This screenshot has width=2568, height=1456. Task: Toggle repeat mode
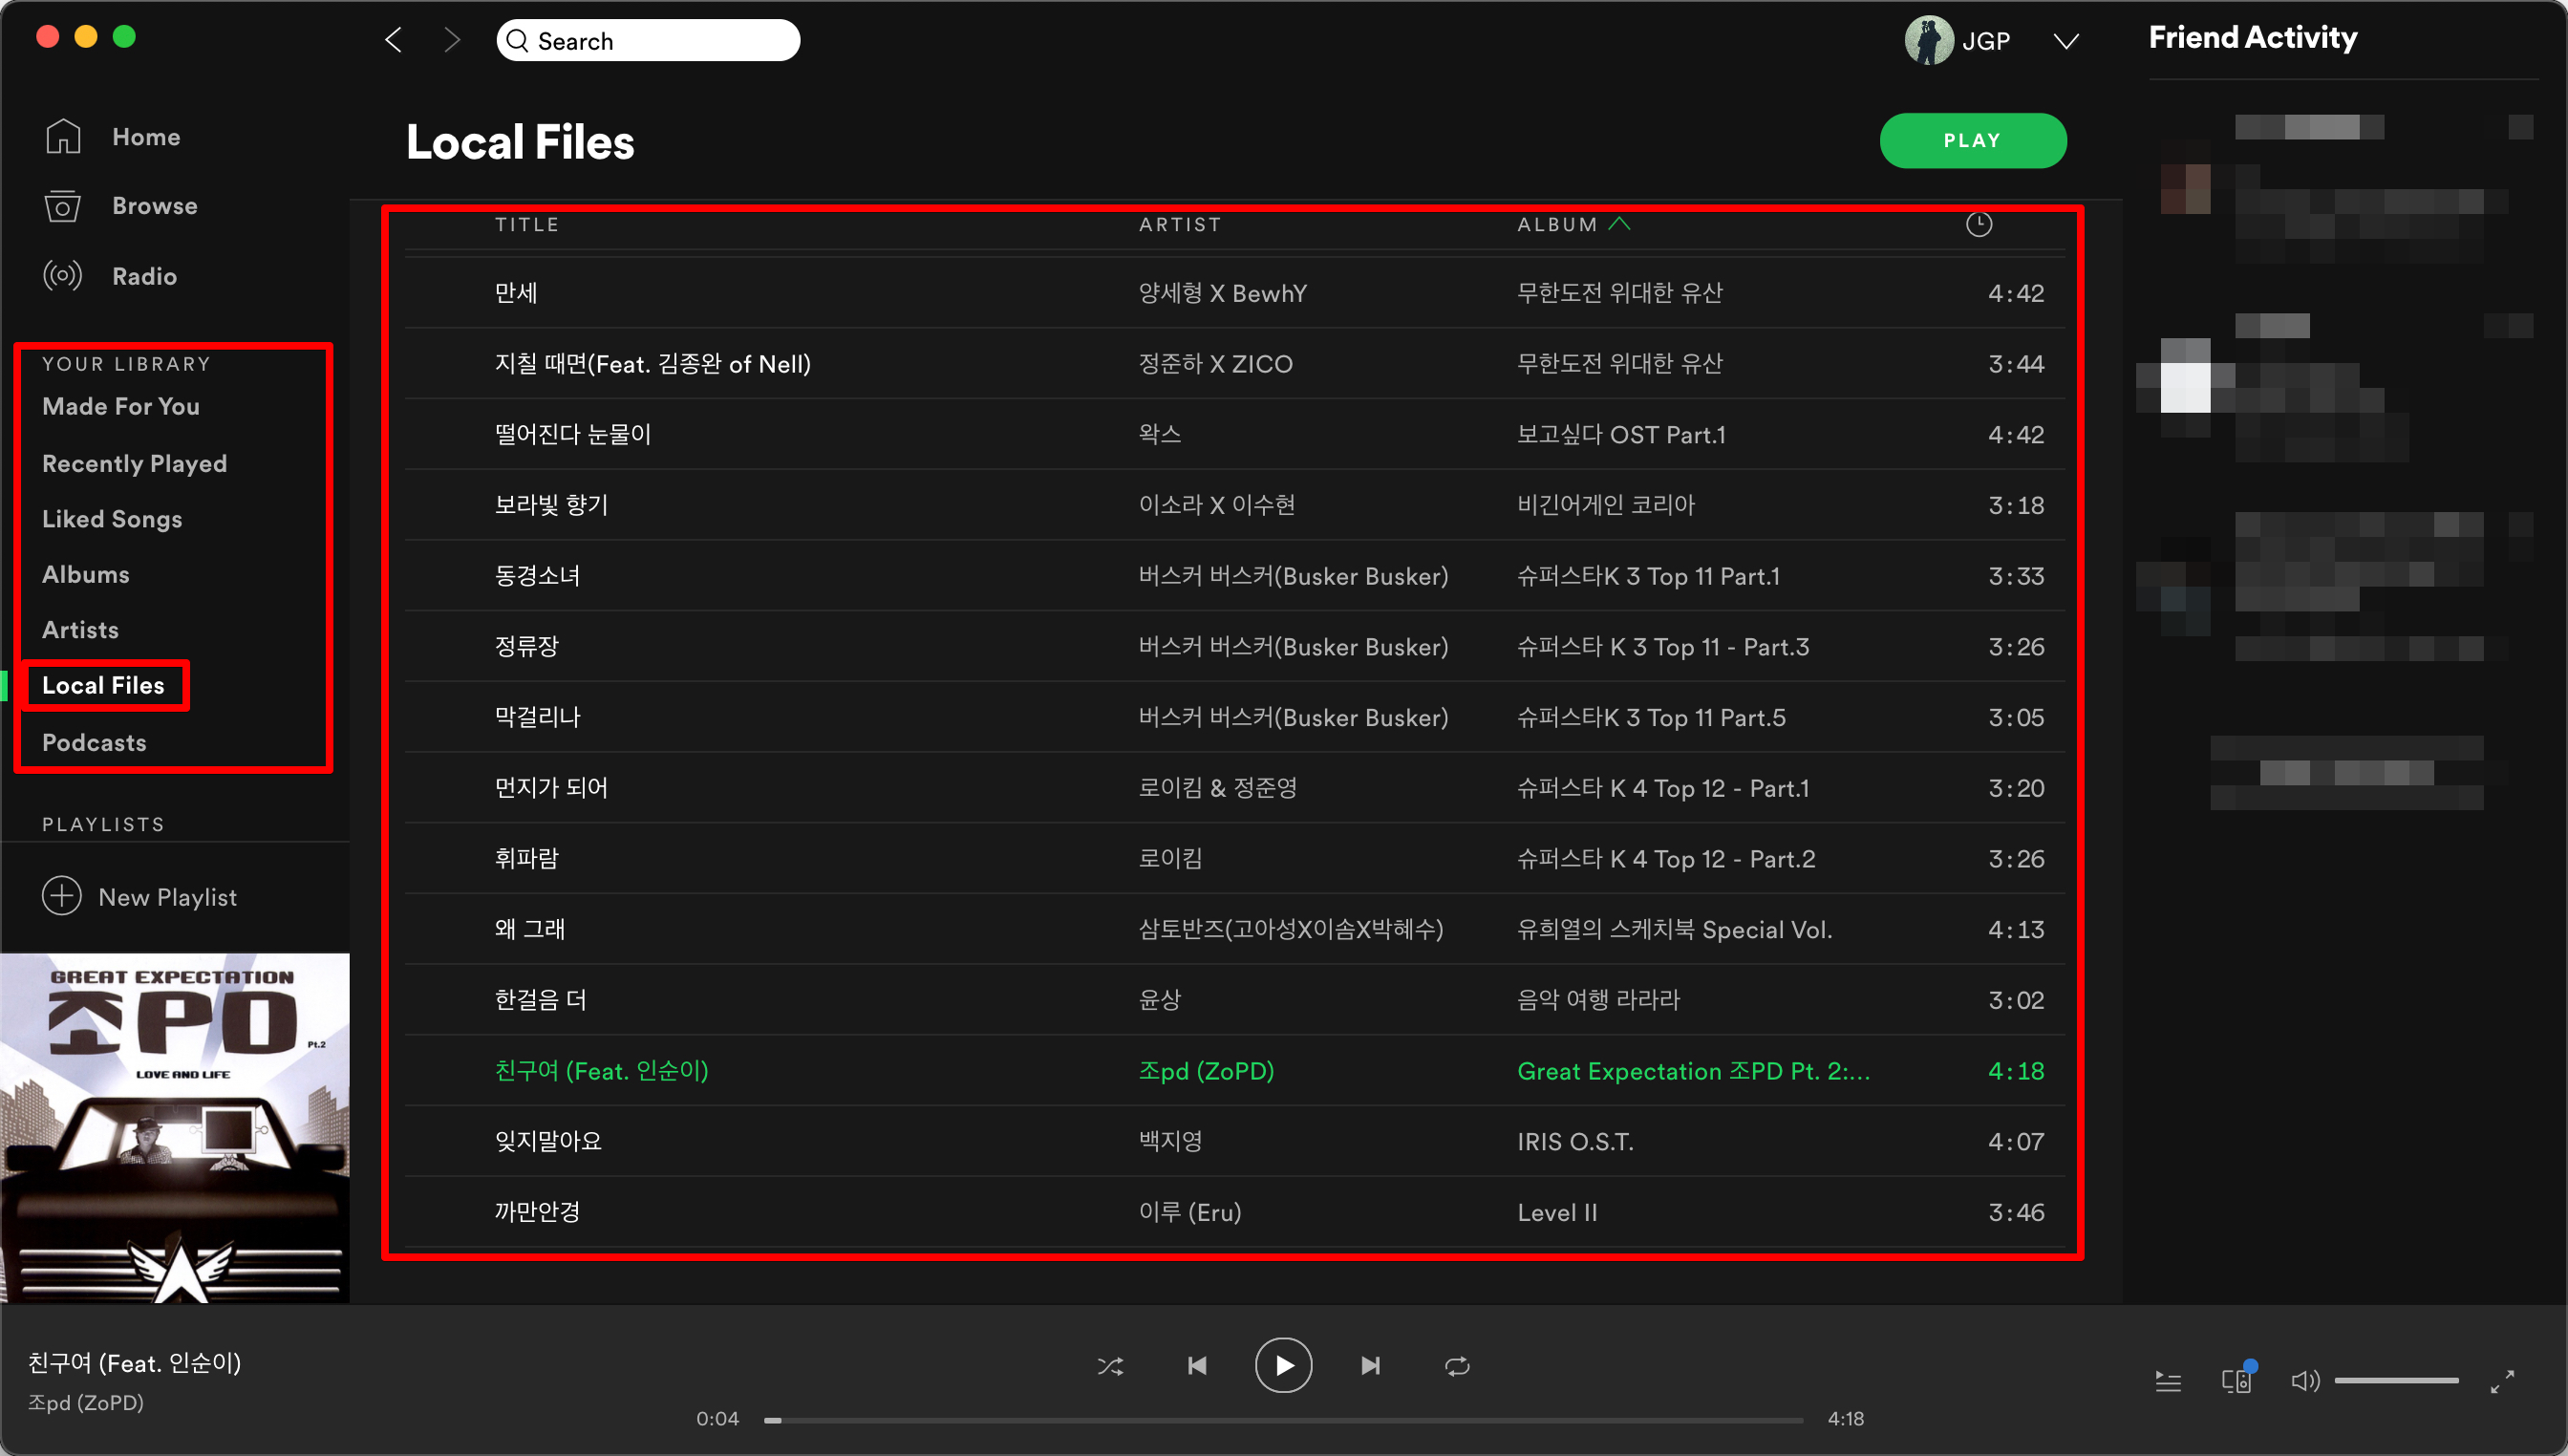point(1457,1366)
